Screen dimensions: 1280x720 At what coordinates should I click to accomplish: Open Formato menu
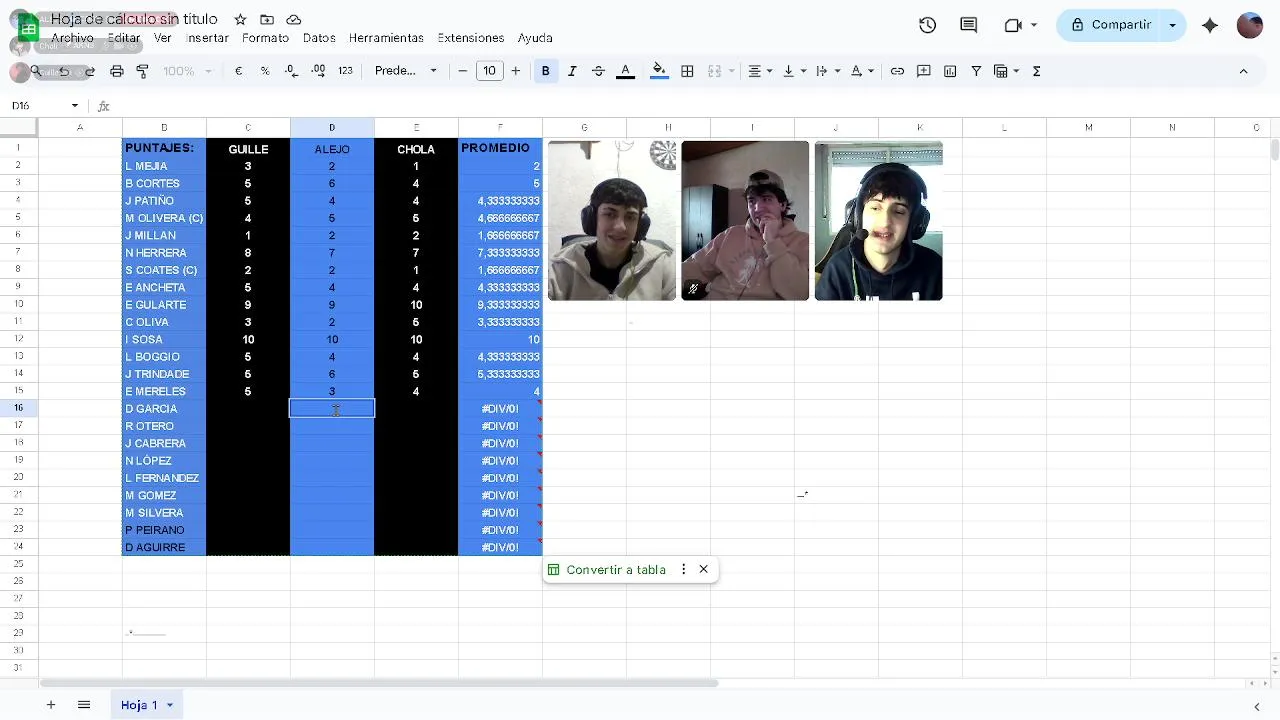265,38
